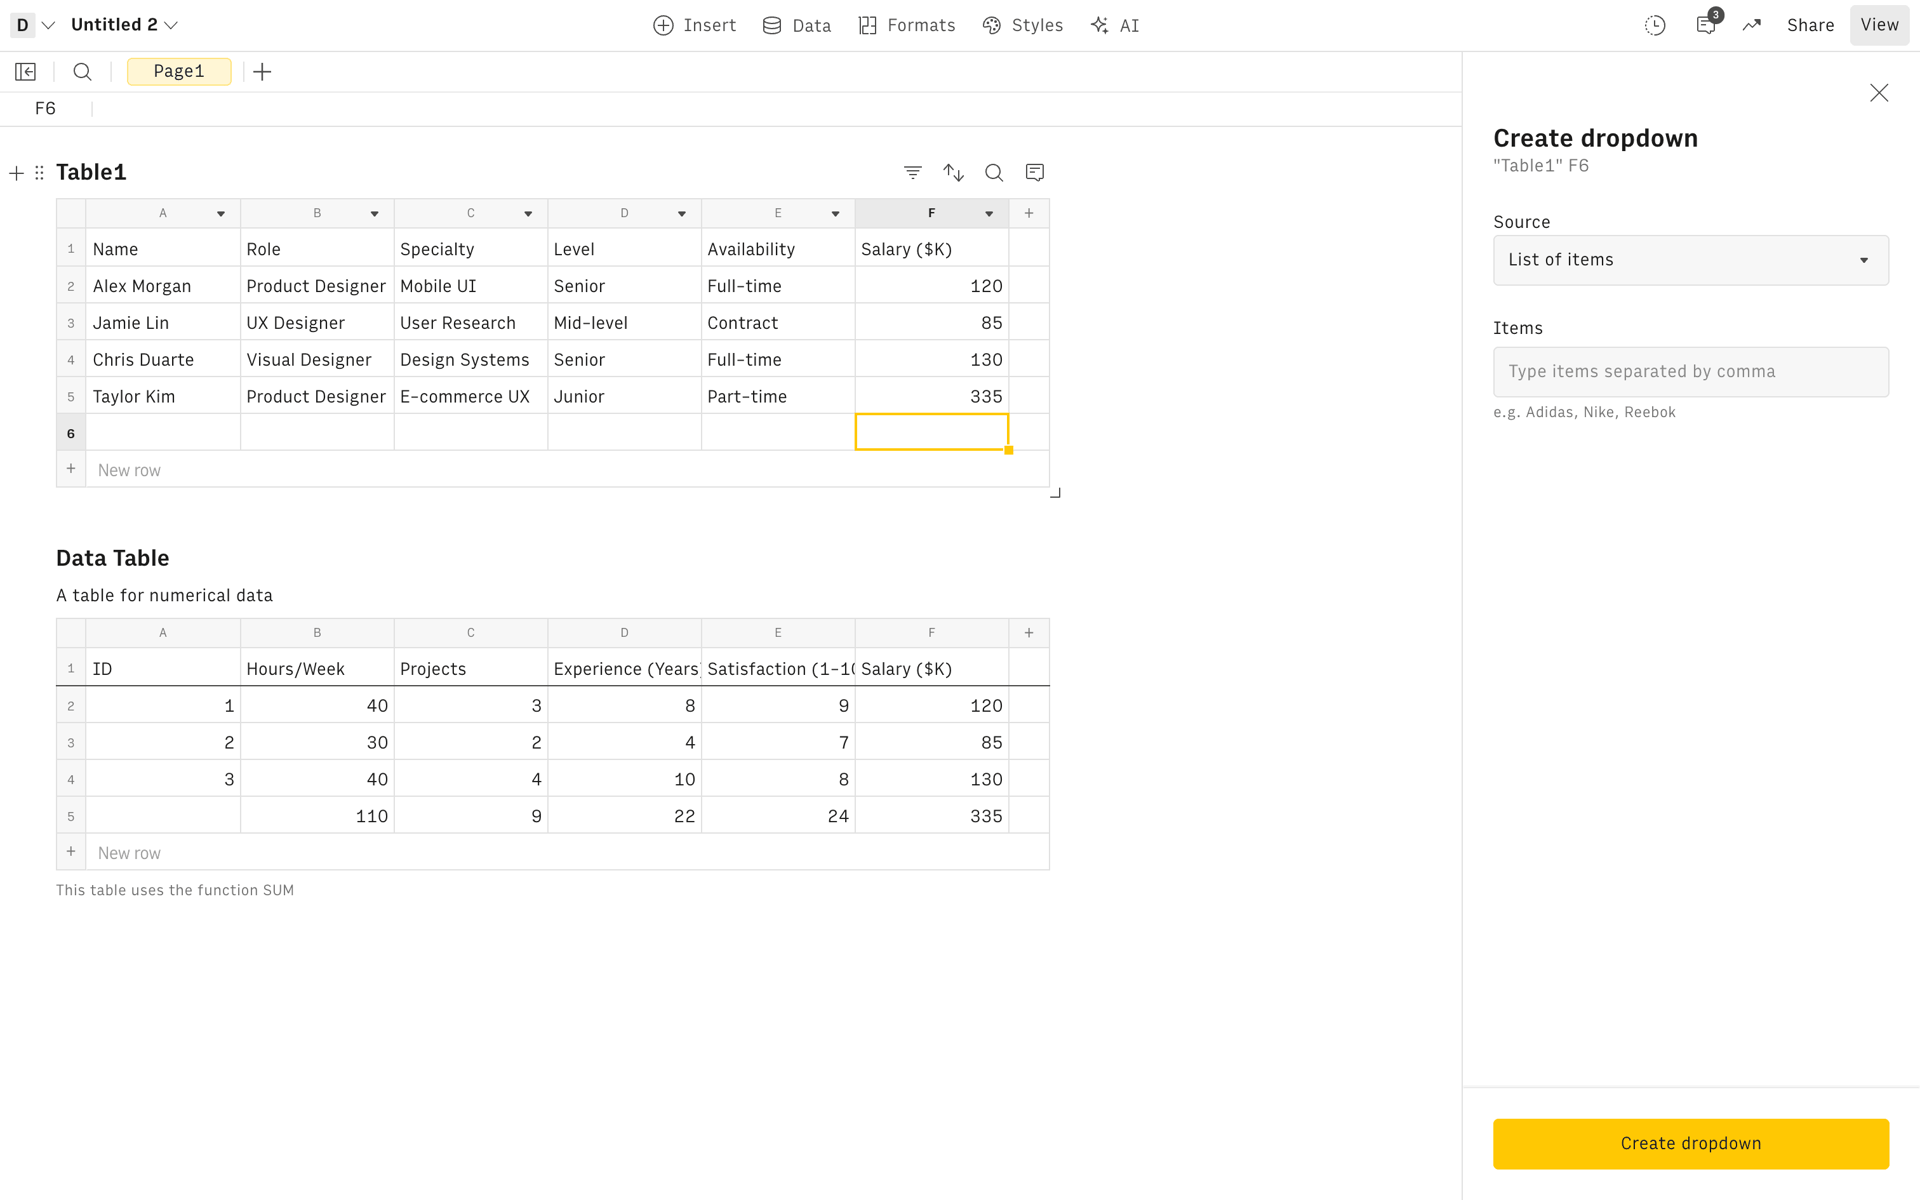Select the E-commerce UX cell
1920x1200 pixels.
tap(471, 397)
